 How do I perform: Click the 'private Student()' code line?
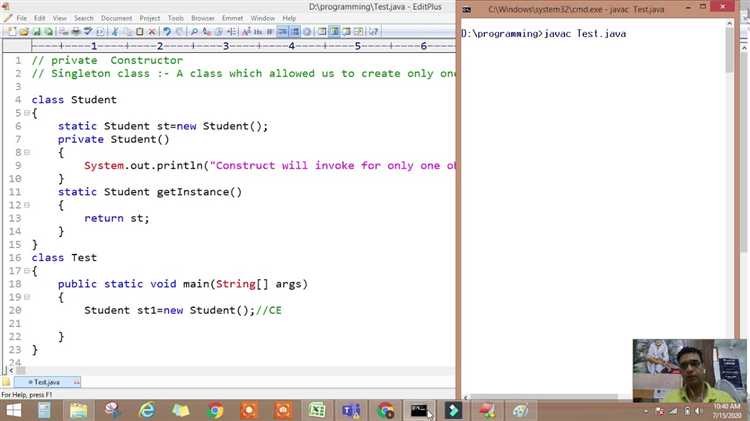coord(113,139)
